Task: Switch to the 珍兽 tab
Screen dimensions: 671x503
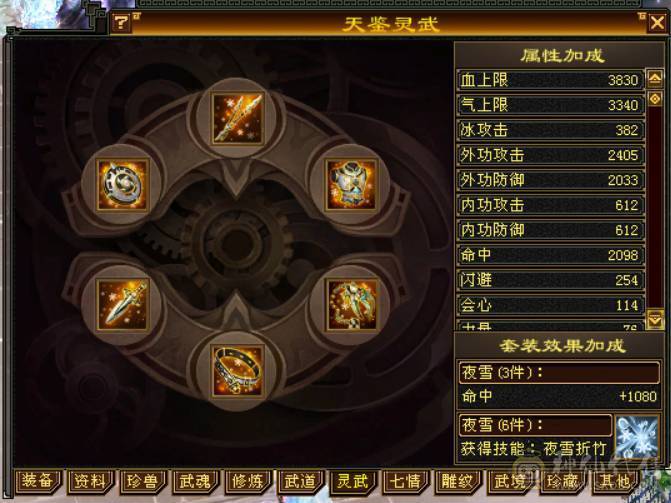Action: [142, 481]
